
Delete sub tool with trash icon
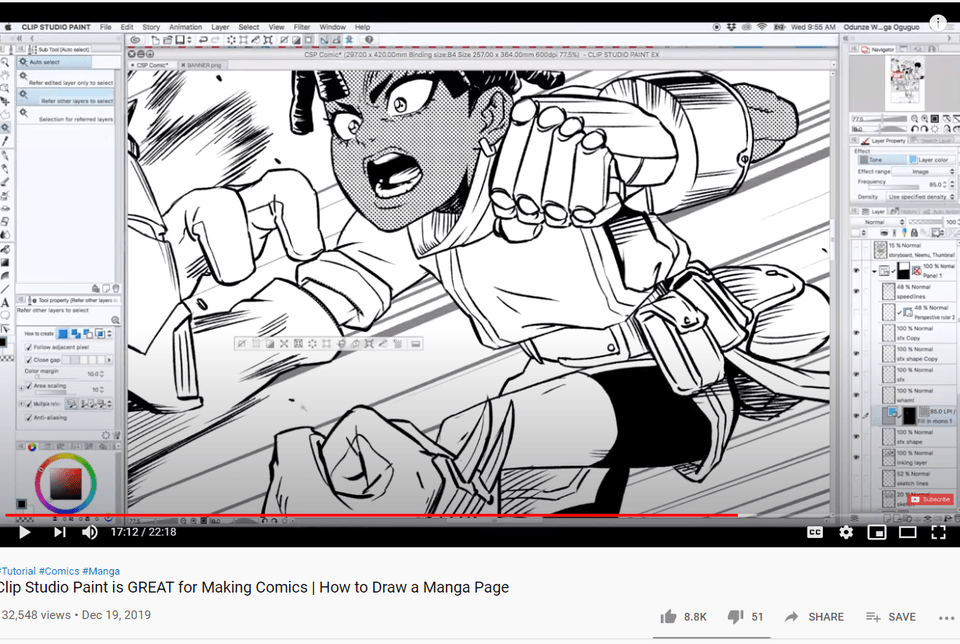tap(116, 288)
